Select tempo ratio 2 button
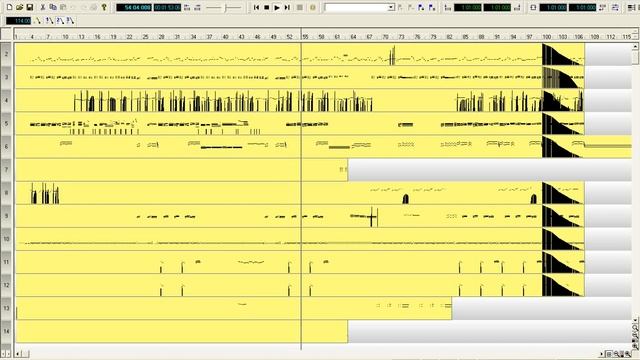Screen dimensions: 640x360 (60, 20)
